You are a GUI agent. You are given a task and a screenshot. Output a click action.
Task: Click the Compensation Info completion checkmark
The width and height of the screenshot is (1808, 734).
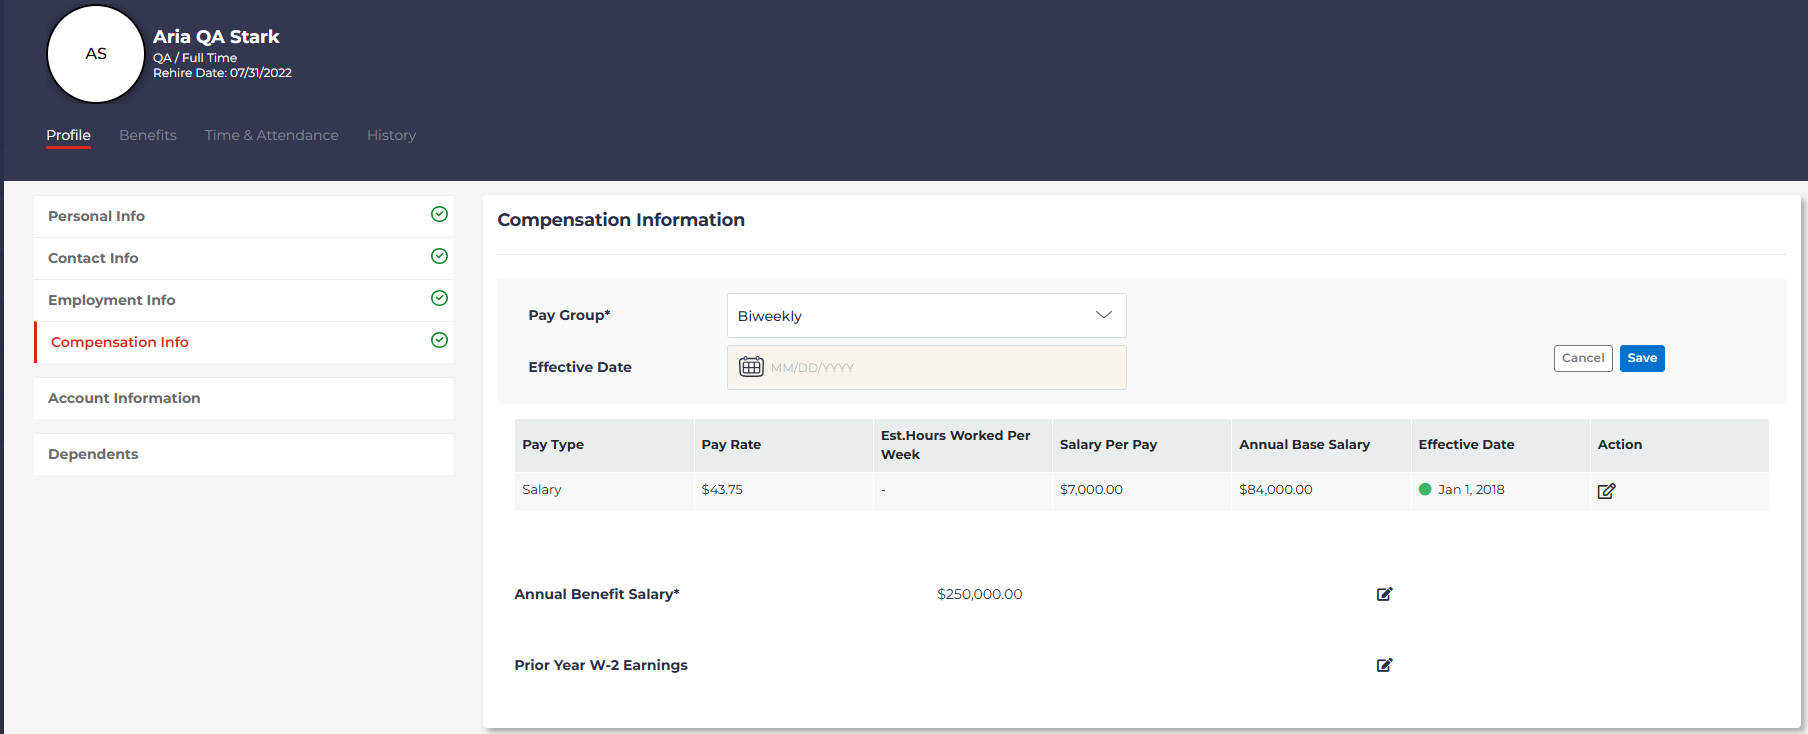pos(439,340)
